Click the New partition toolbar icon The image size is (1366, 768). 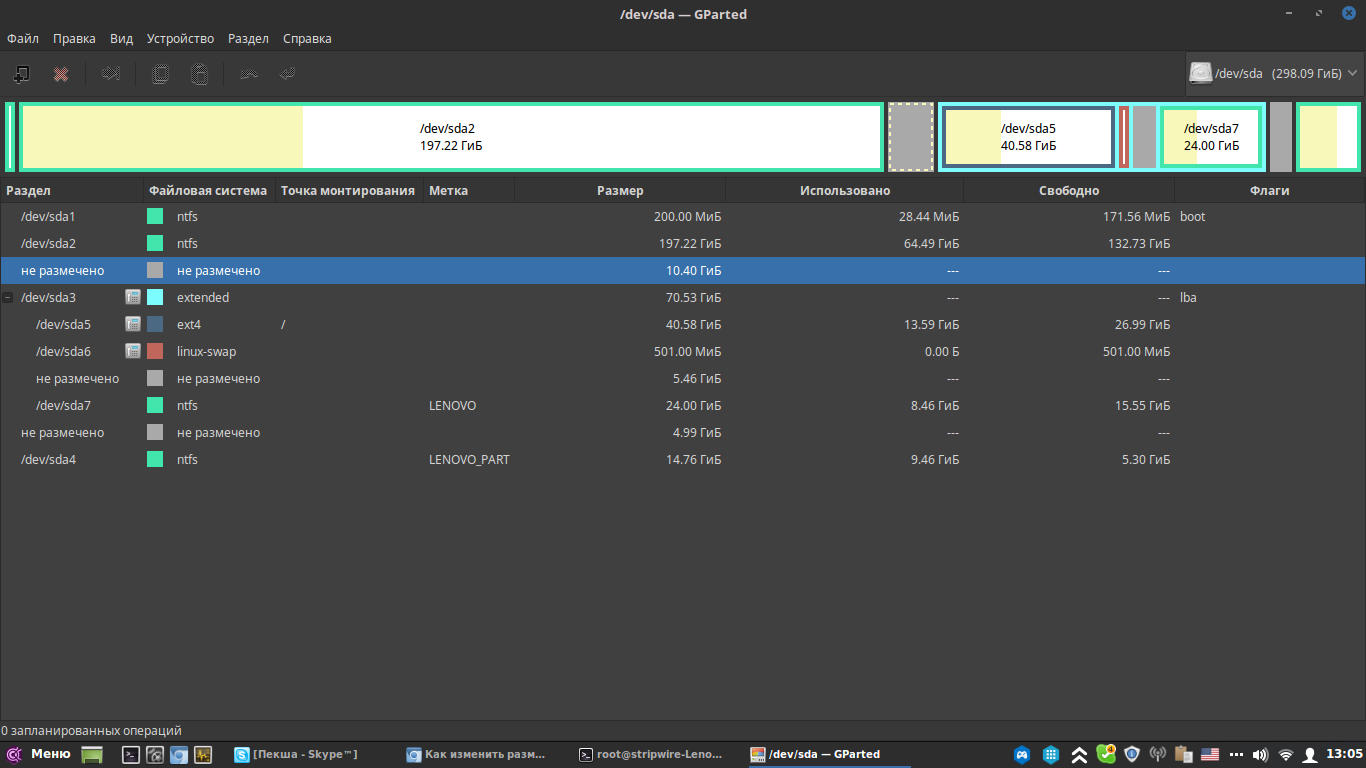pyautogui.click(x=21, y=74)
